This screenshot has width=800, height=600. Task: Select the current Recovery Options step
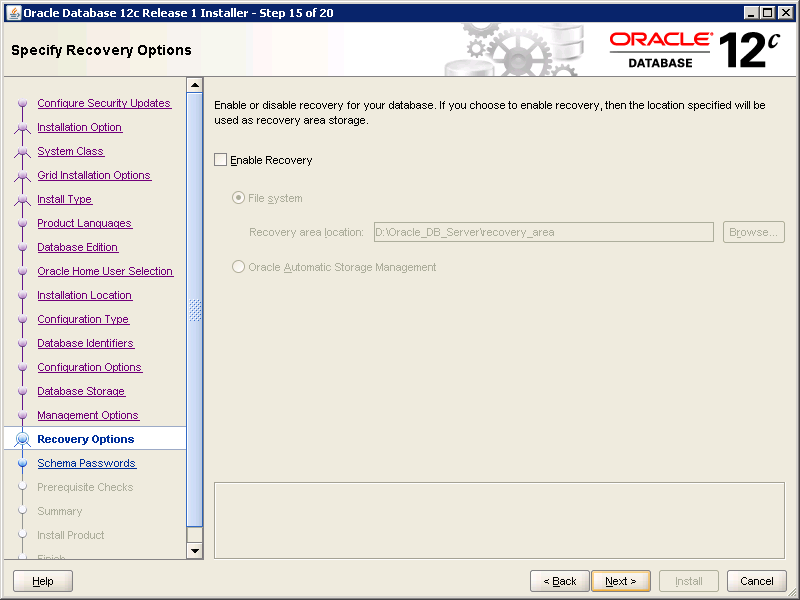[86, 439]
